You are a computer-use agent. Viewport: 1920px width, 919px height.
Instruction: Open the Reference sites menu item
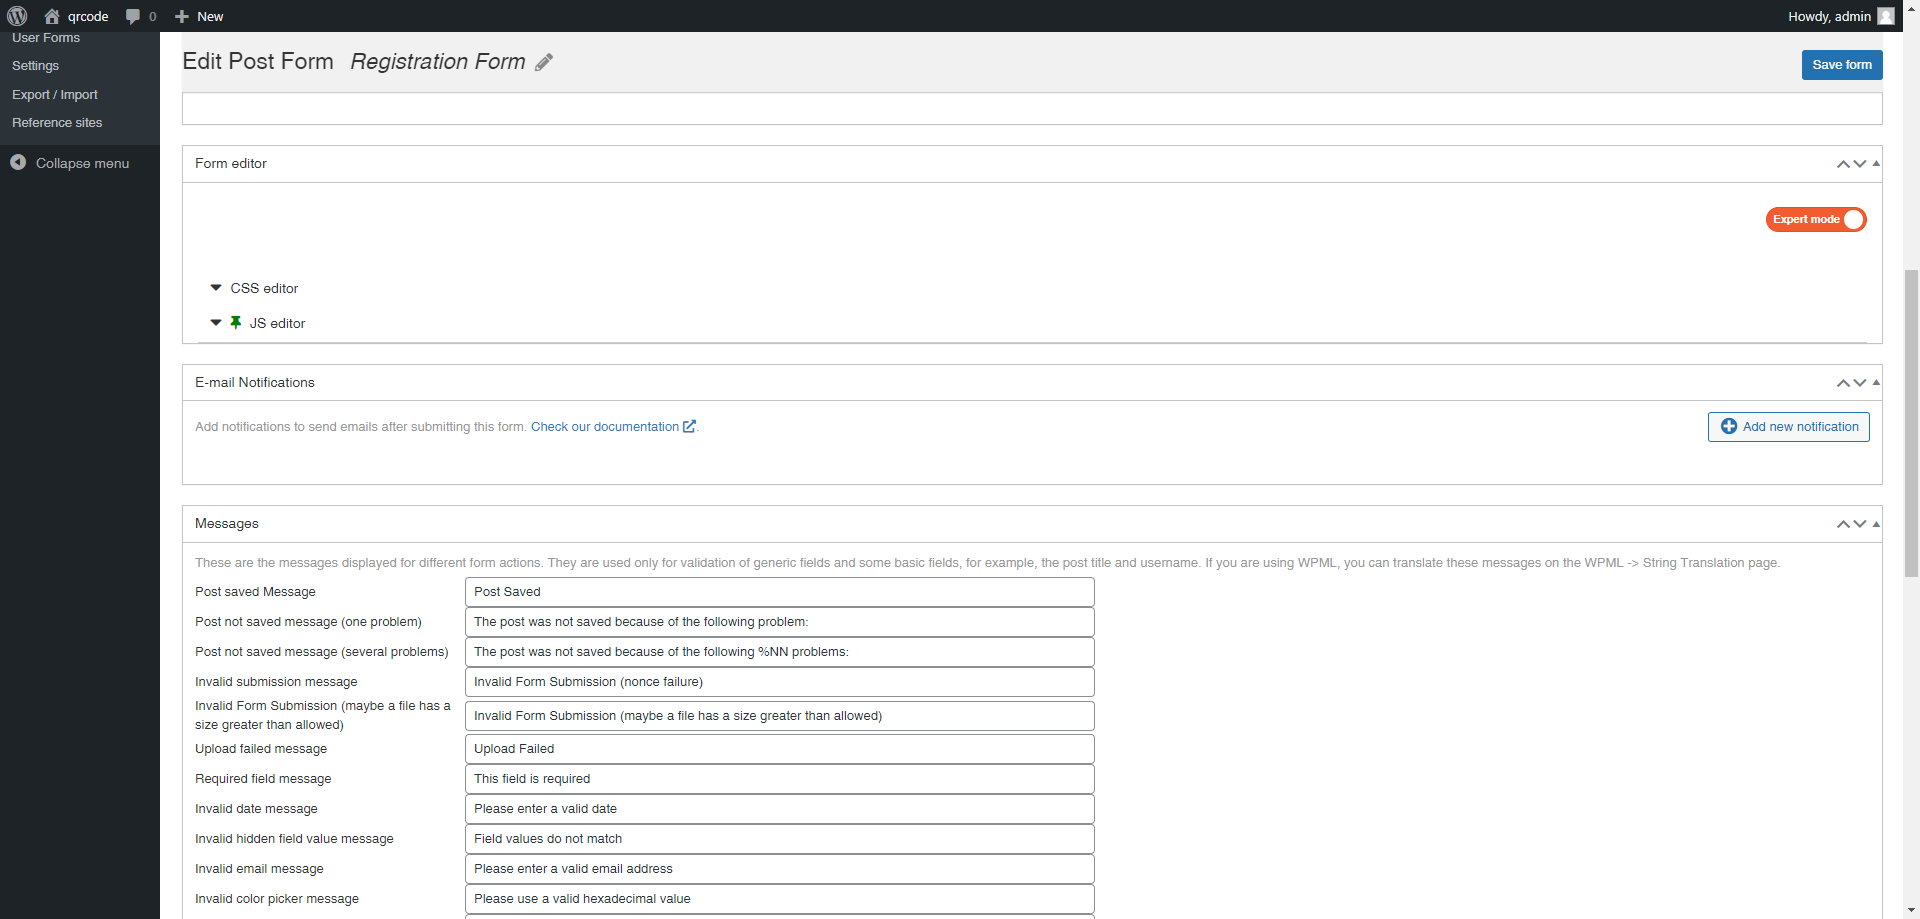click(x=57, y=122)
